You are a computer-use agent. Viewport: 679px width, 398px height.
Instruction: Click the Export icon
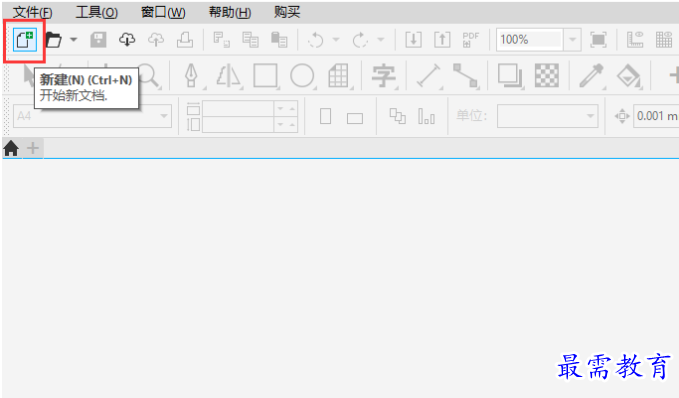click(x=442, y=40)
